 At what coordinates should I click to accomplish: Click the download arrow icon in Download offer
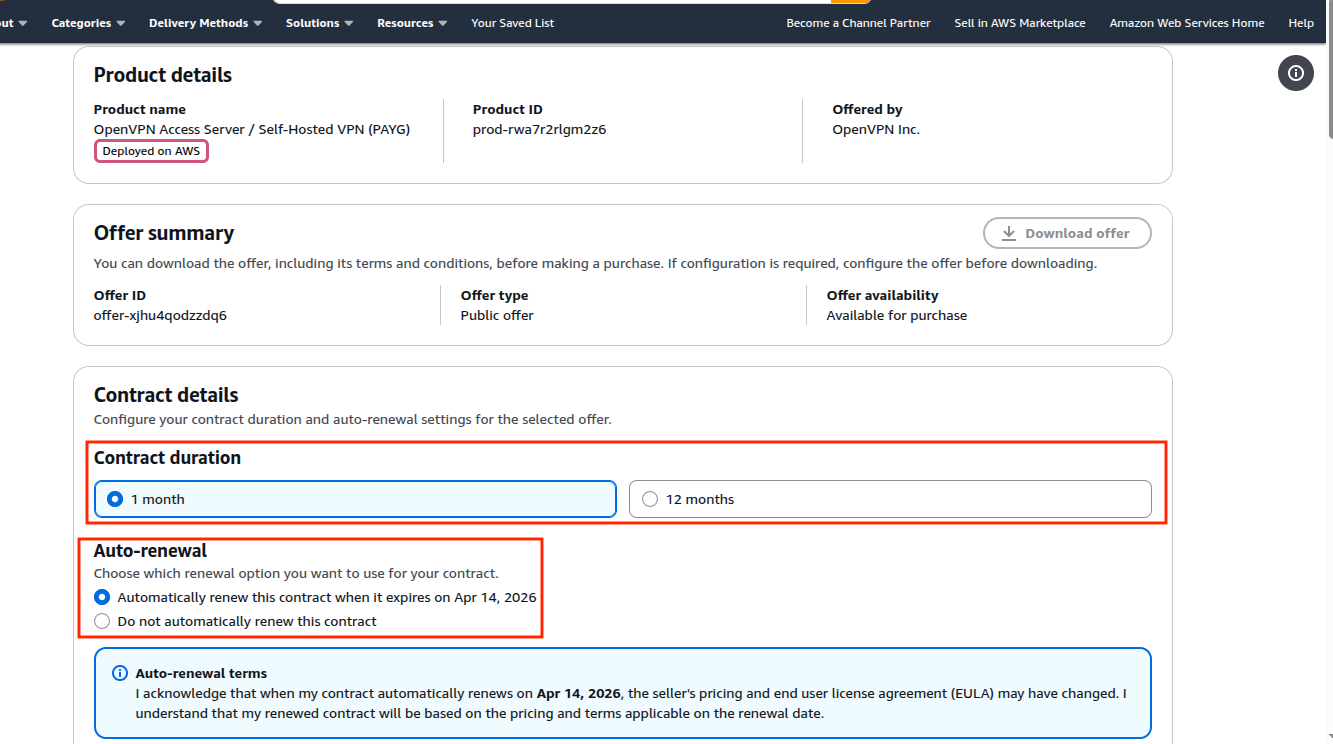(x=1009, y=233)
